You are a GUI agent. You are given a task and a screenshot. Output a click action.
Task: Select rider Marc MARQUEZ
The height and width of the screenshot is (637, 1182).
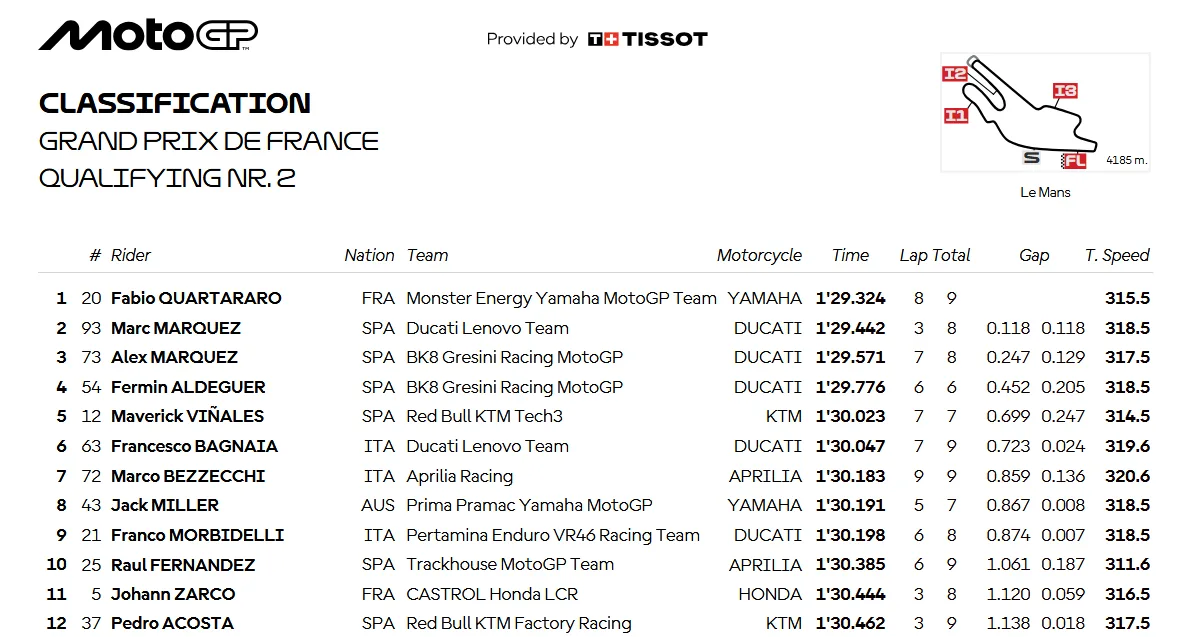tap(176, 329)
